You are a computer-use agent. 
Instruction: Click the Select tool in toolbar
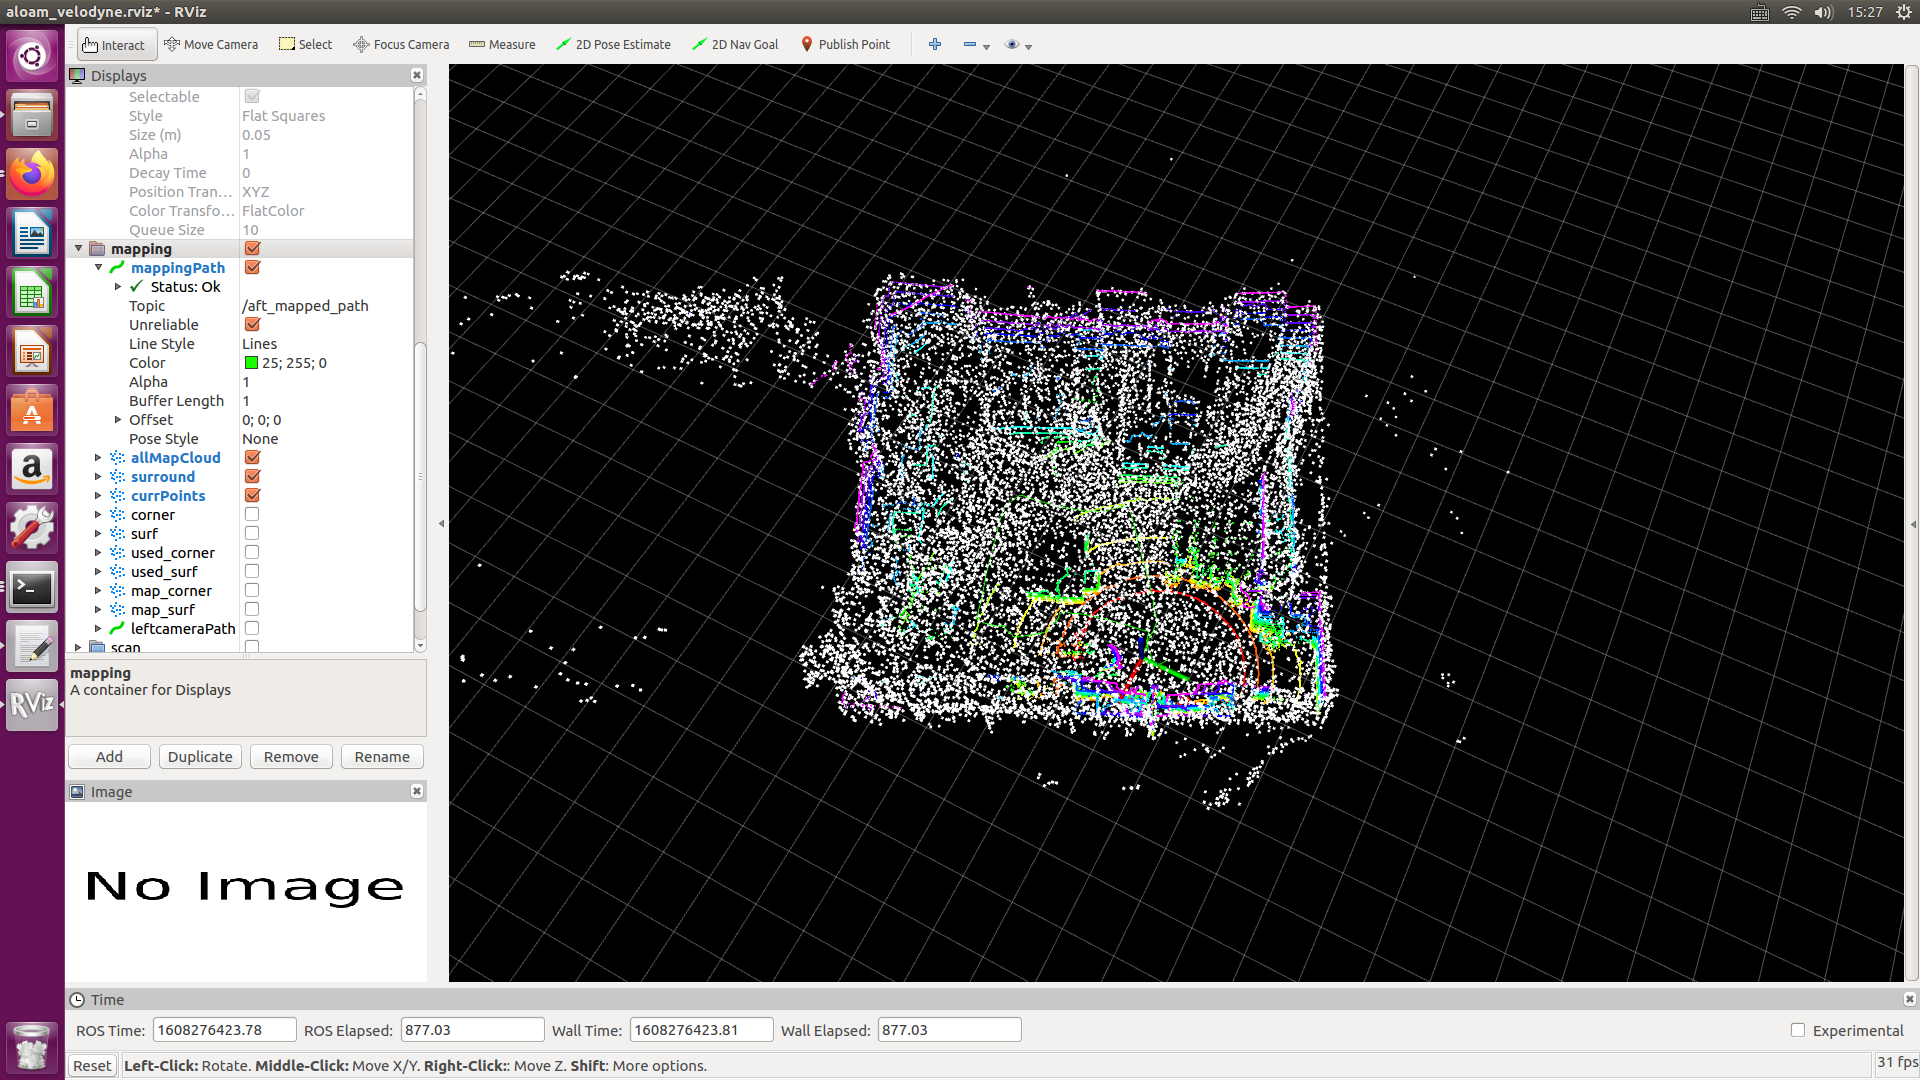(x=306, y=44)
